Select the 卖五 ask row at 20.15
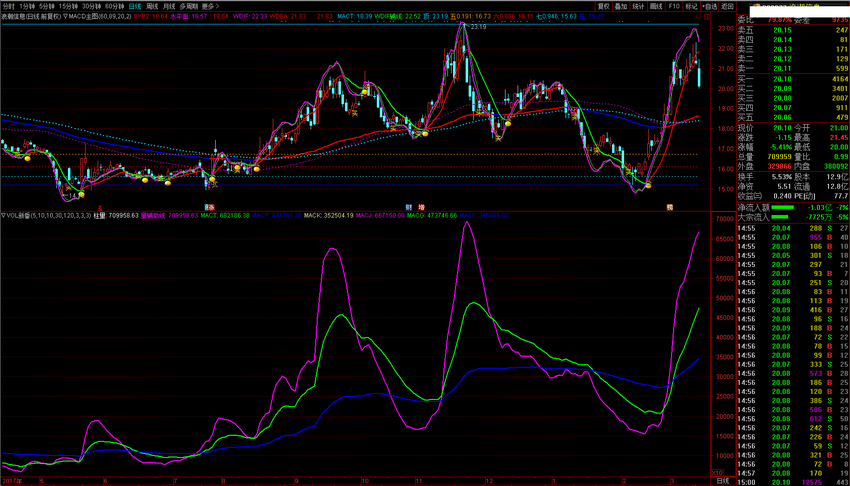This screenshot has width=850, height=486. click(x=793, y=30)
